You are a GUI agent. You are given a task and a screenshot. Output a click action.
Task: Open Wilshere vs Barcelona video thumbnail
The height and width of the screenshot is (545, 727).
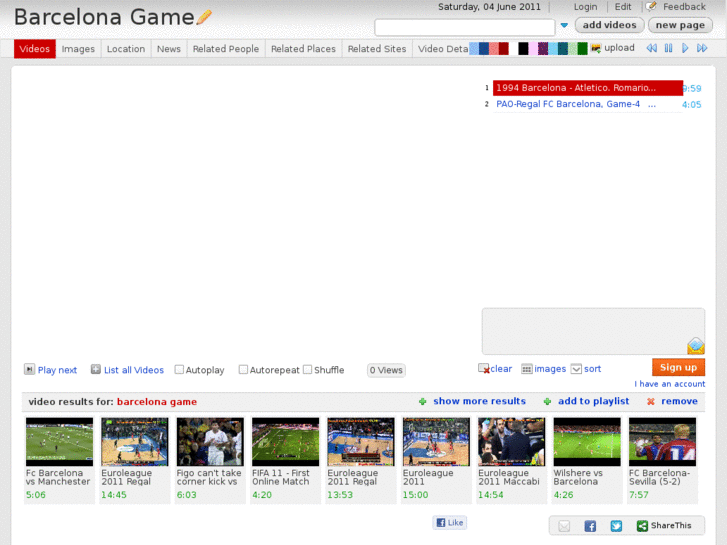(587, 442)
